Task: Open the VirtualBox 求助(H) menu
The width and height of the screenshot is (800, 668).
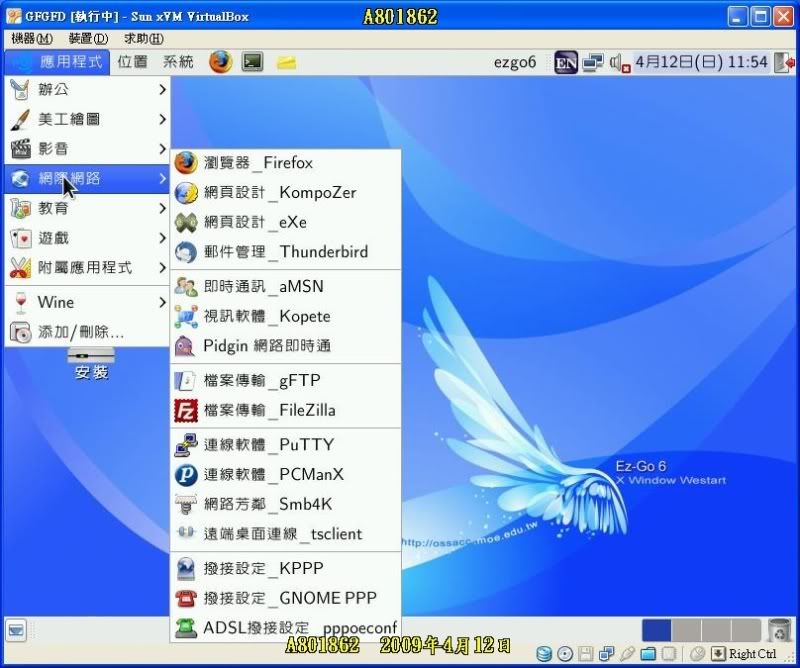Action: (143, 38)
